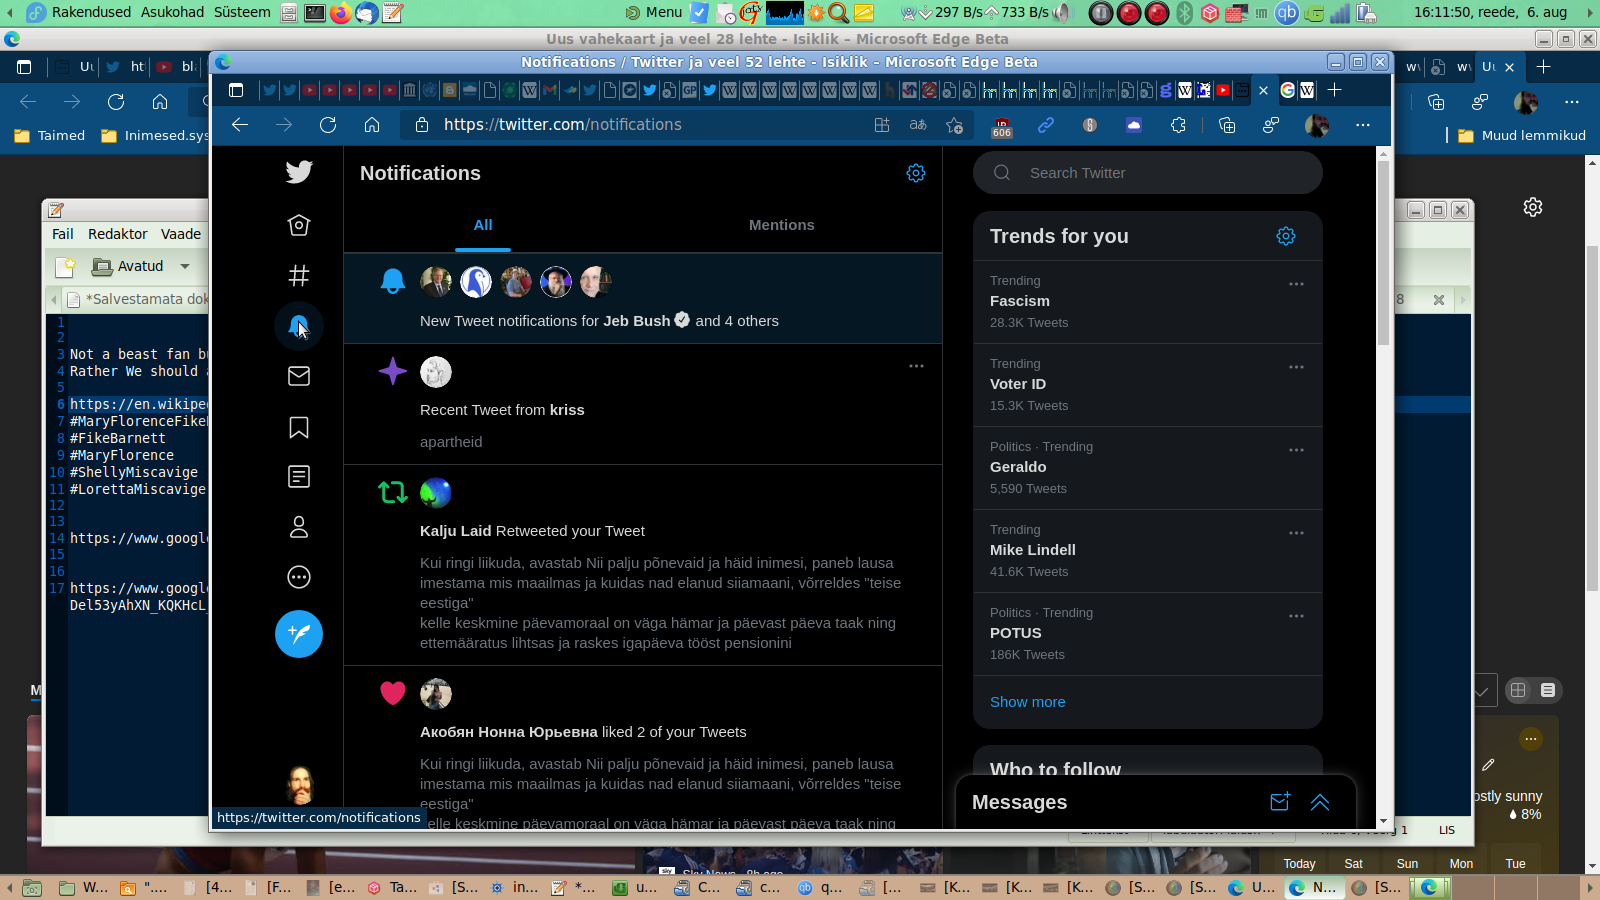This screenshot has width=1600, height=900.
Task: Open the Muud lemmikud bookmarks folder
Action: (x=1522, y=136)
